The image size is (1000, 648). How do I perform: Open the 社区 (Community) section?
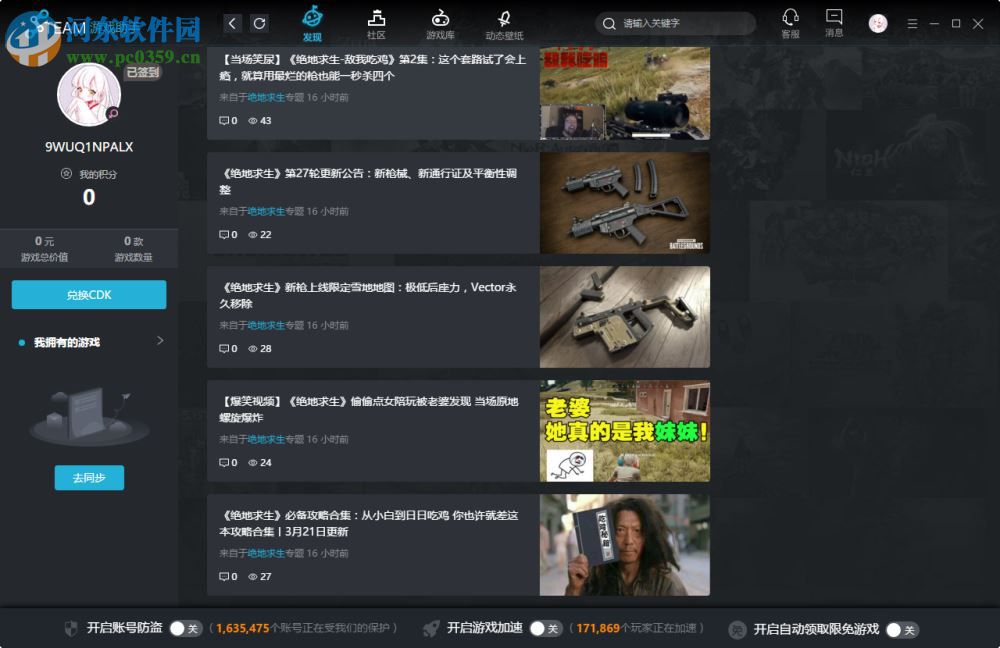coord(376,20)
